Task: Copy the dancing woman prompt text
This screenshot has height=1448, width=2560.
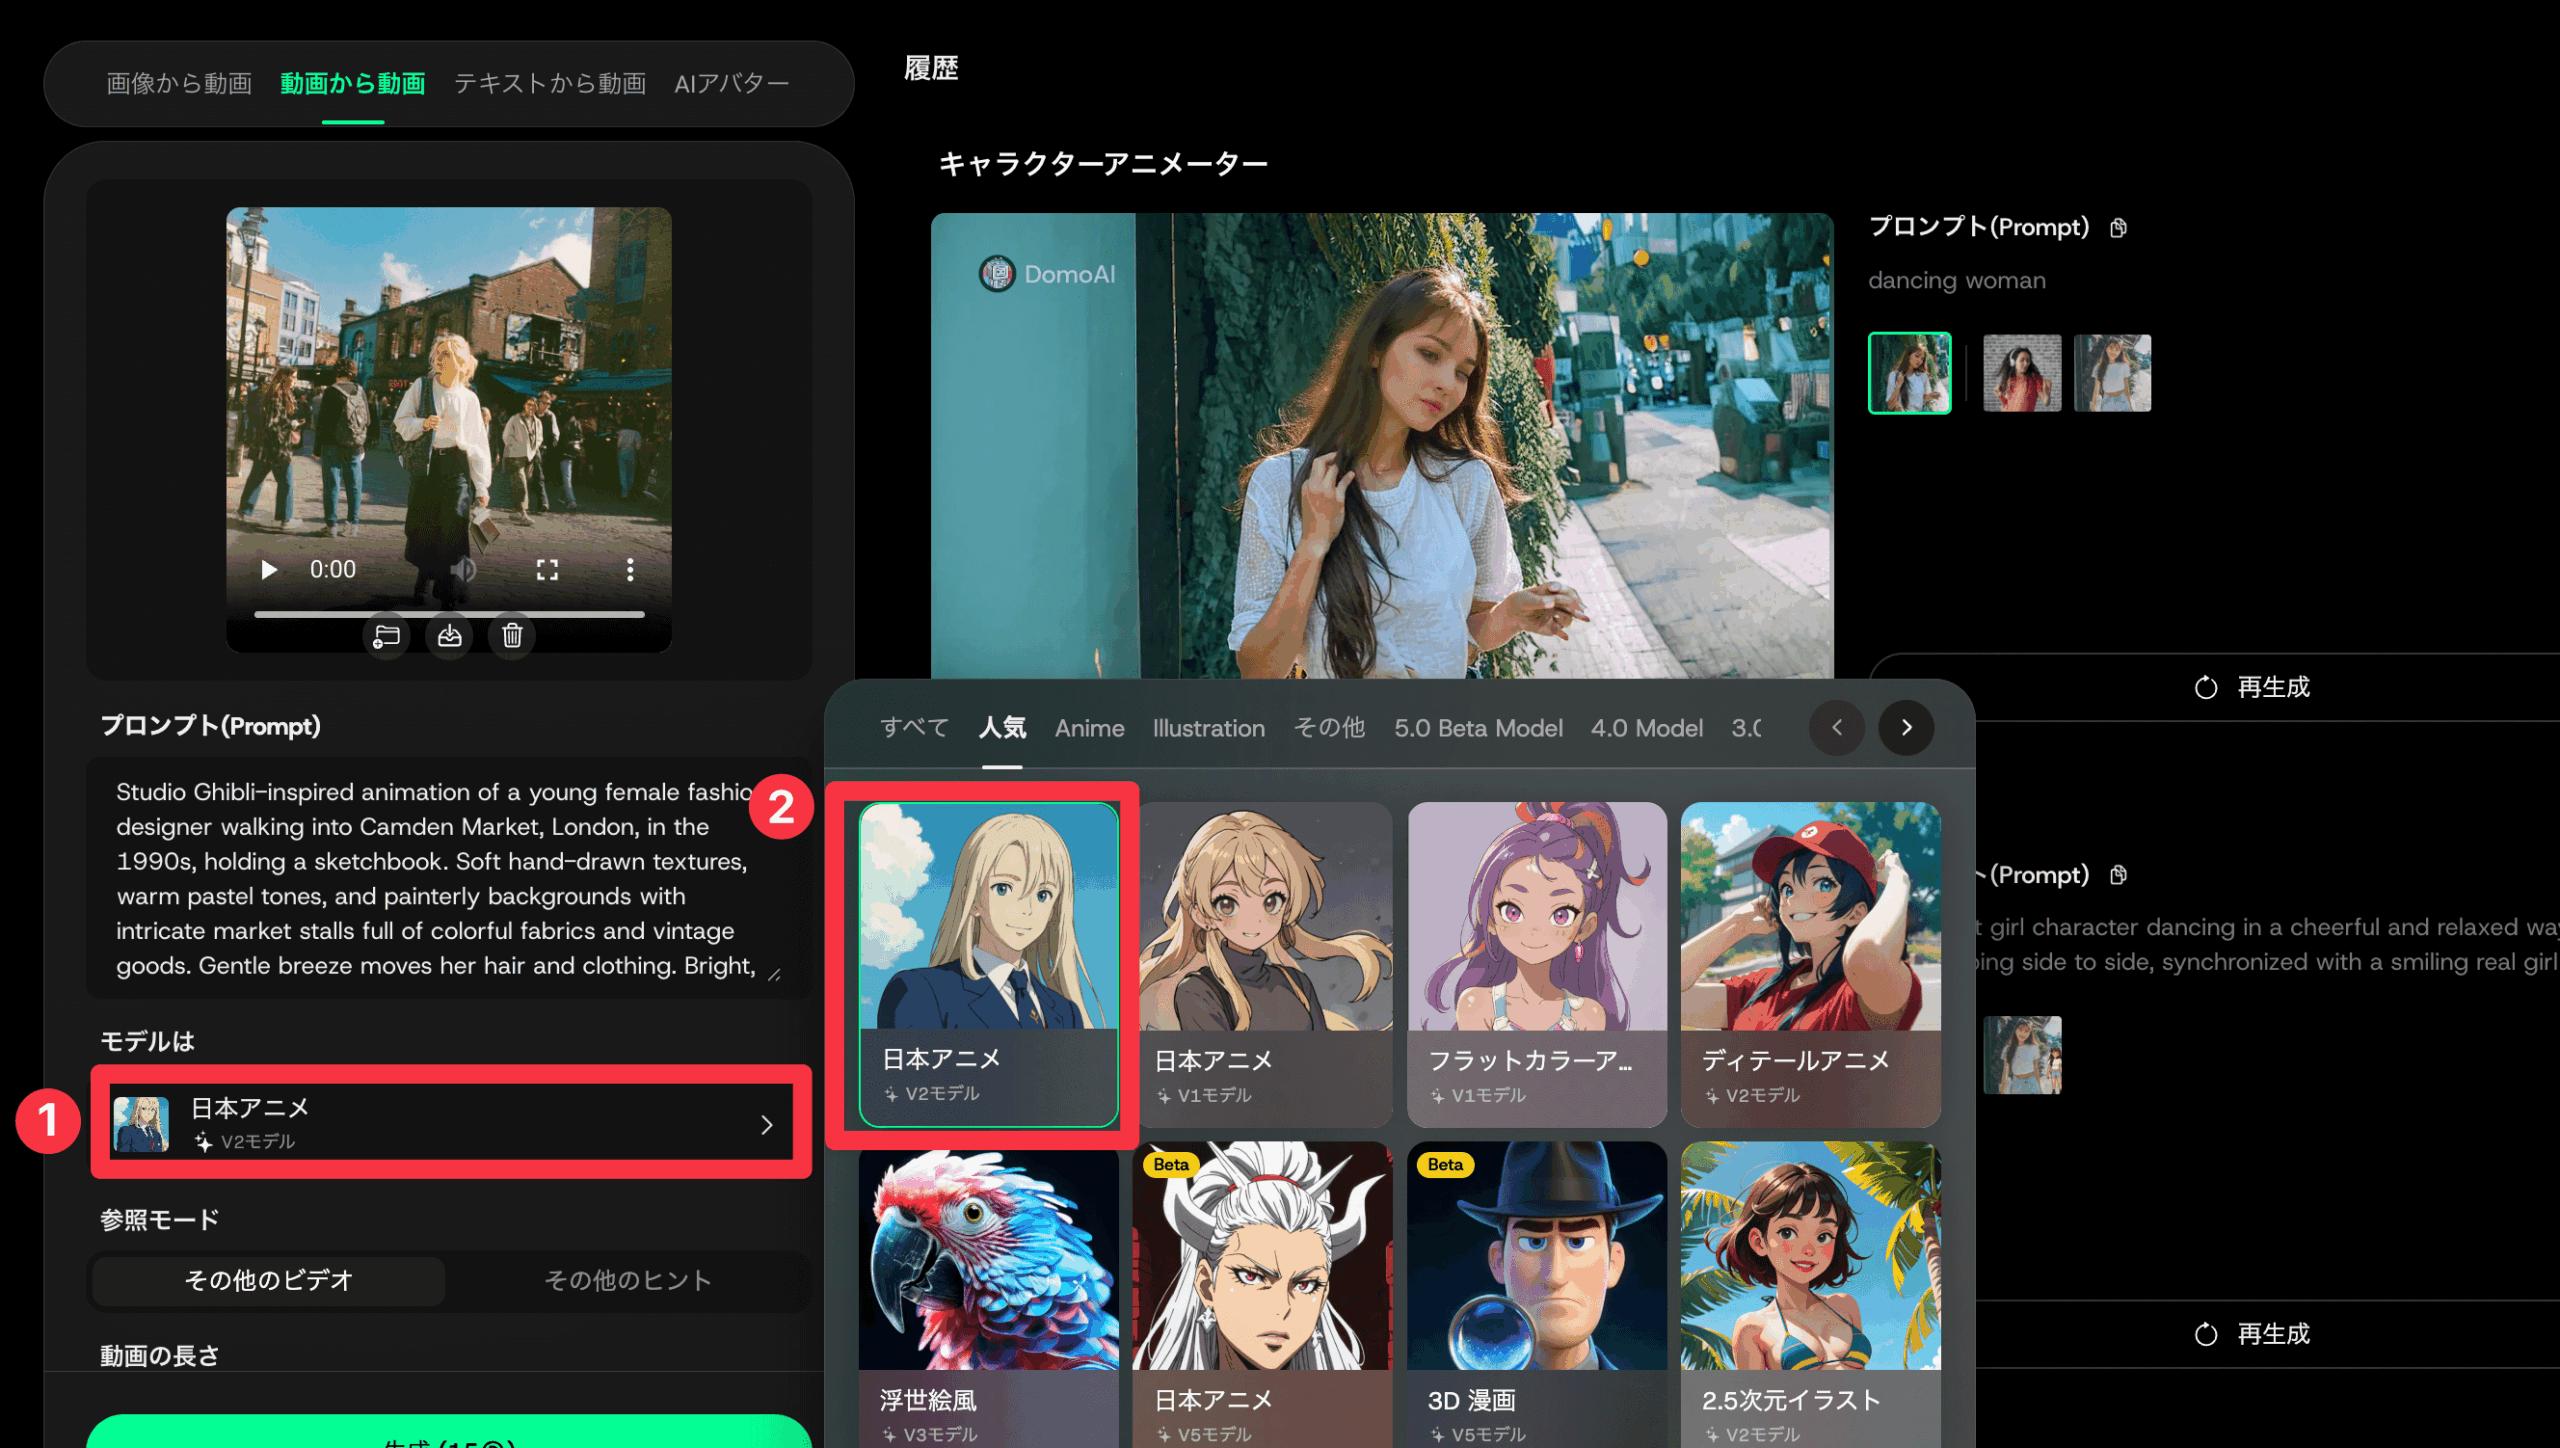Action: click(2118, 228)
